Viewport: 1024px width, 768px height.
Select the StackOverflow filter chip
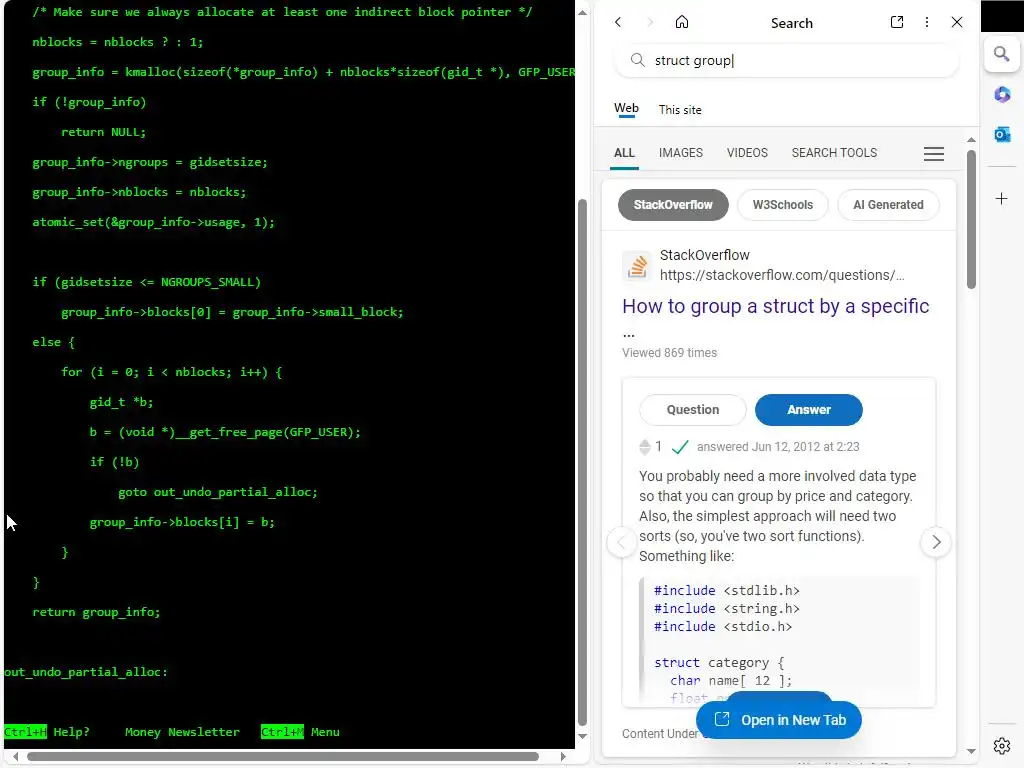click(673, 205)
